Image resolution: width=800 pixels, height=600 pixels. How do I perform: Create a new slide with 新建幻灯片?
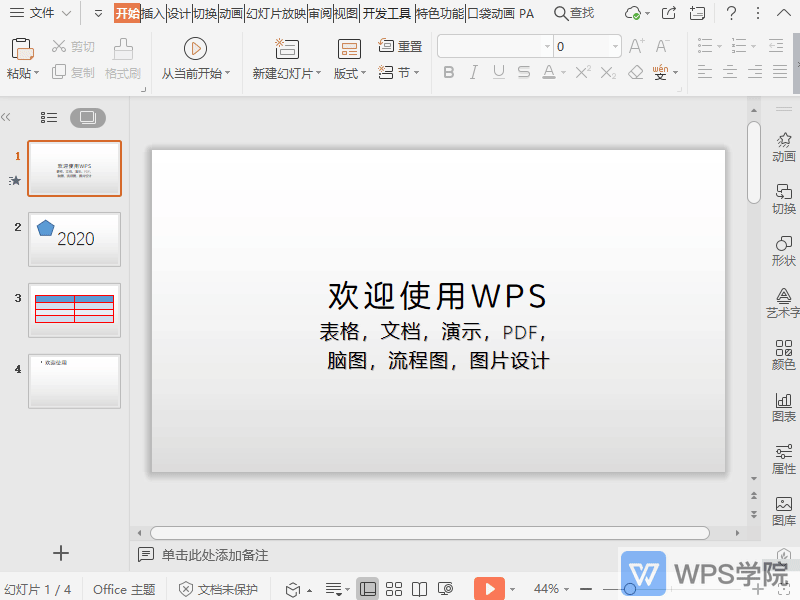pos(286,56)
